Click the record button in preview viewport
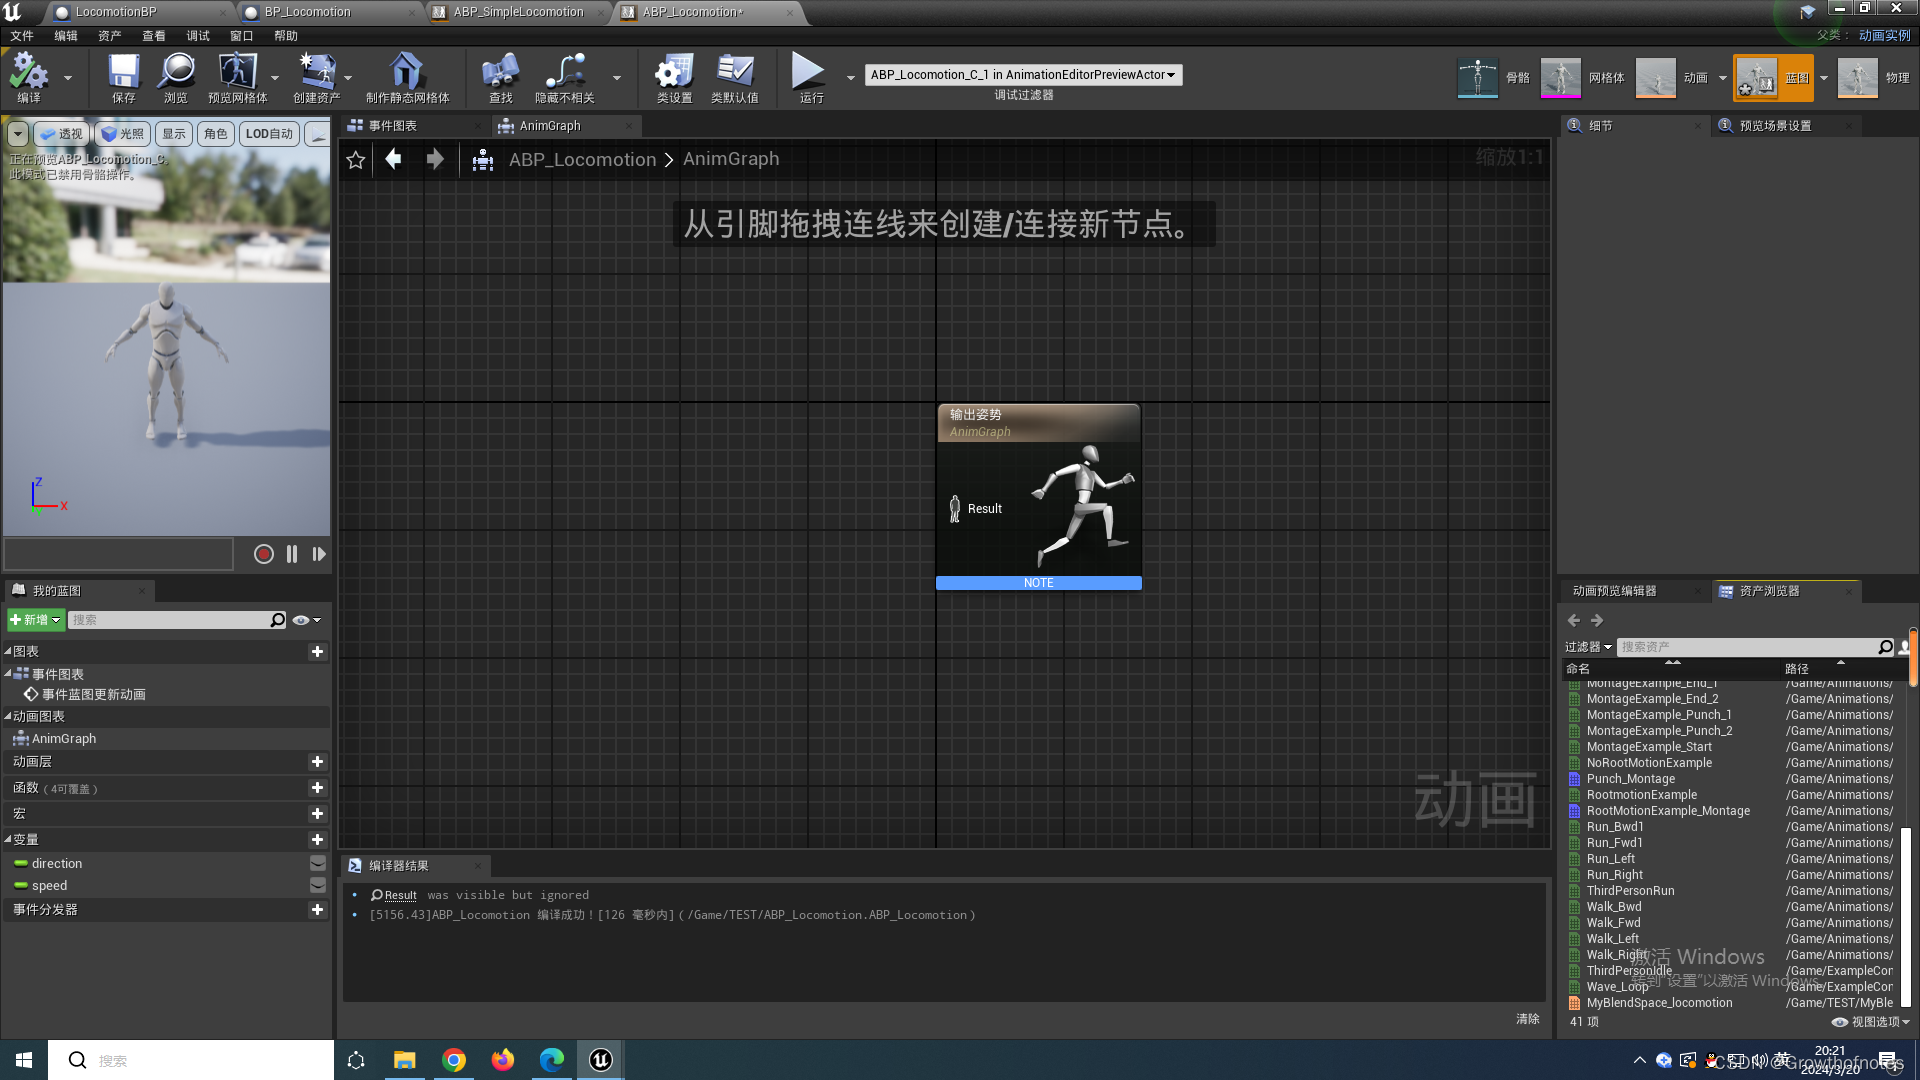The width and height of the screenshot is (1920, 1080). (264, 554)
